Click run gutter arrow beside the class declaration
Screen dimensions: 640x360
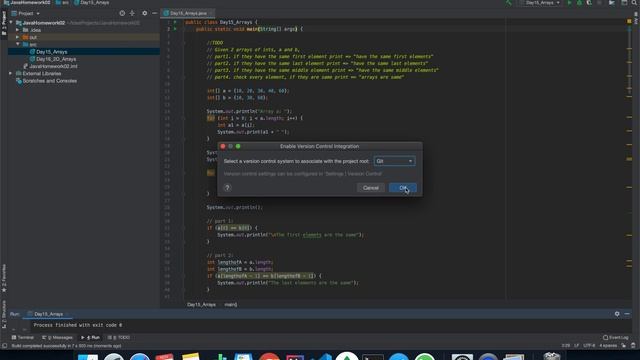pyautogui.click(x=175, y=22)
